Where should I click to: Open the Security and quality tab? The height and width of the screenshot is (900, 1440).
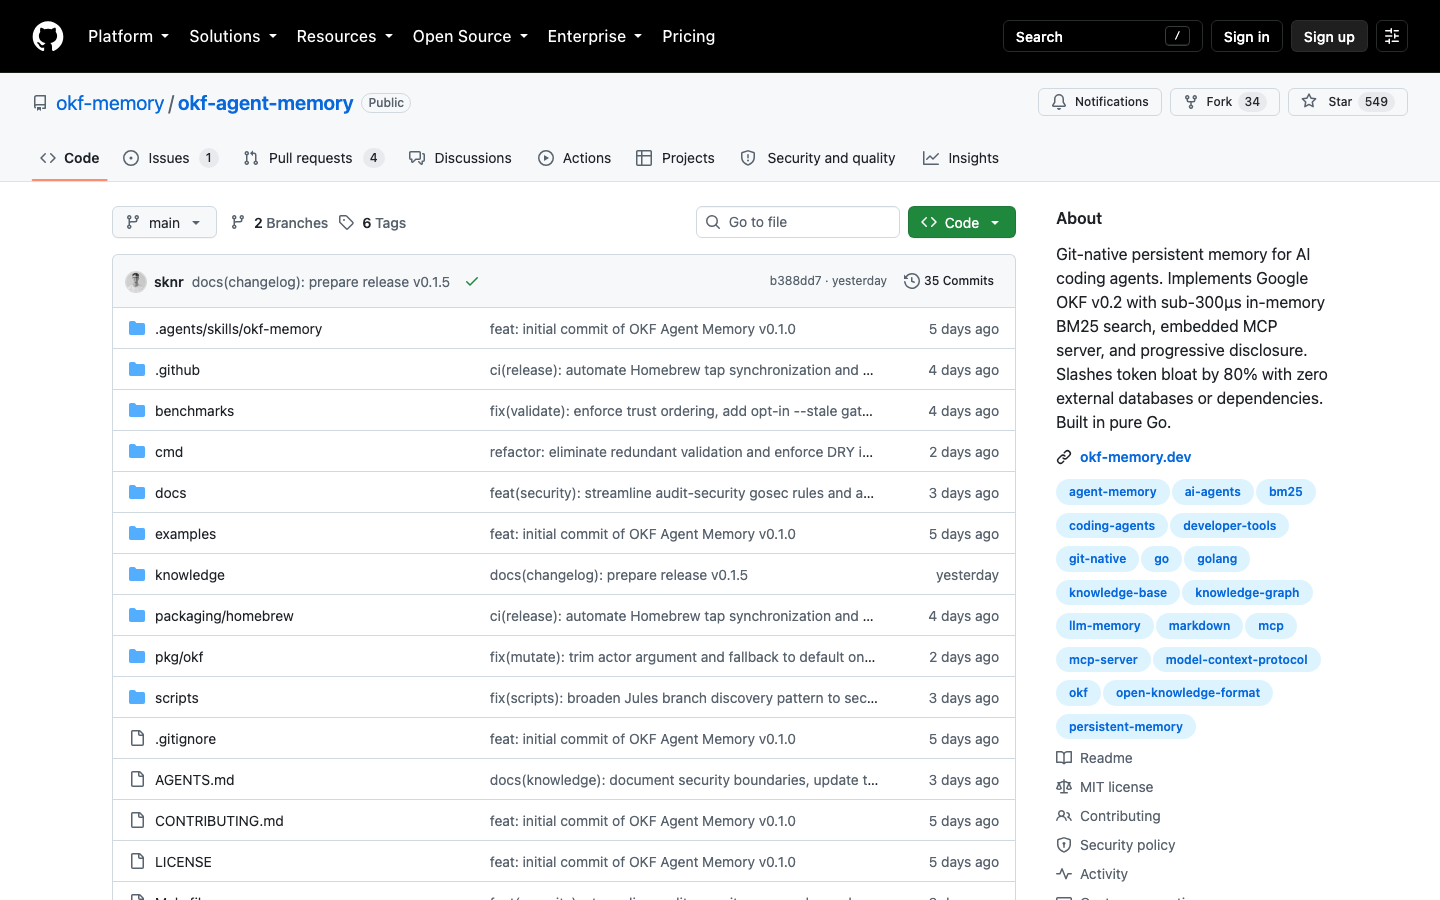tap(818, 158)
